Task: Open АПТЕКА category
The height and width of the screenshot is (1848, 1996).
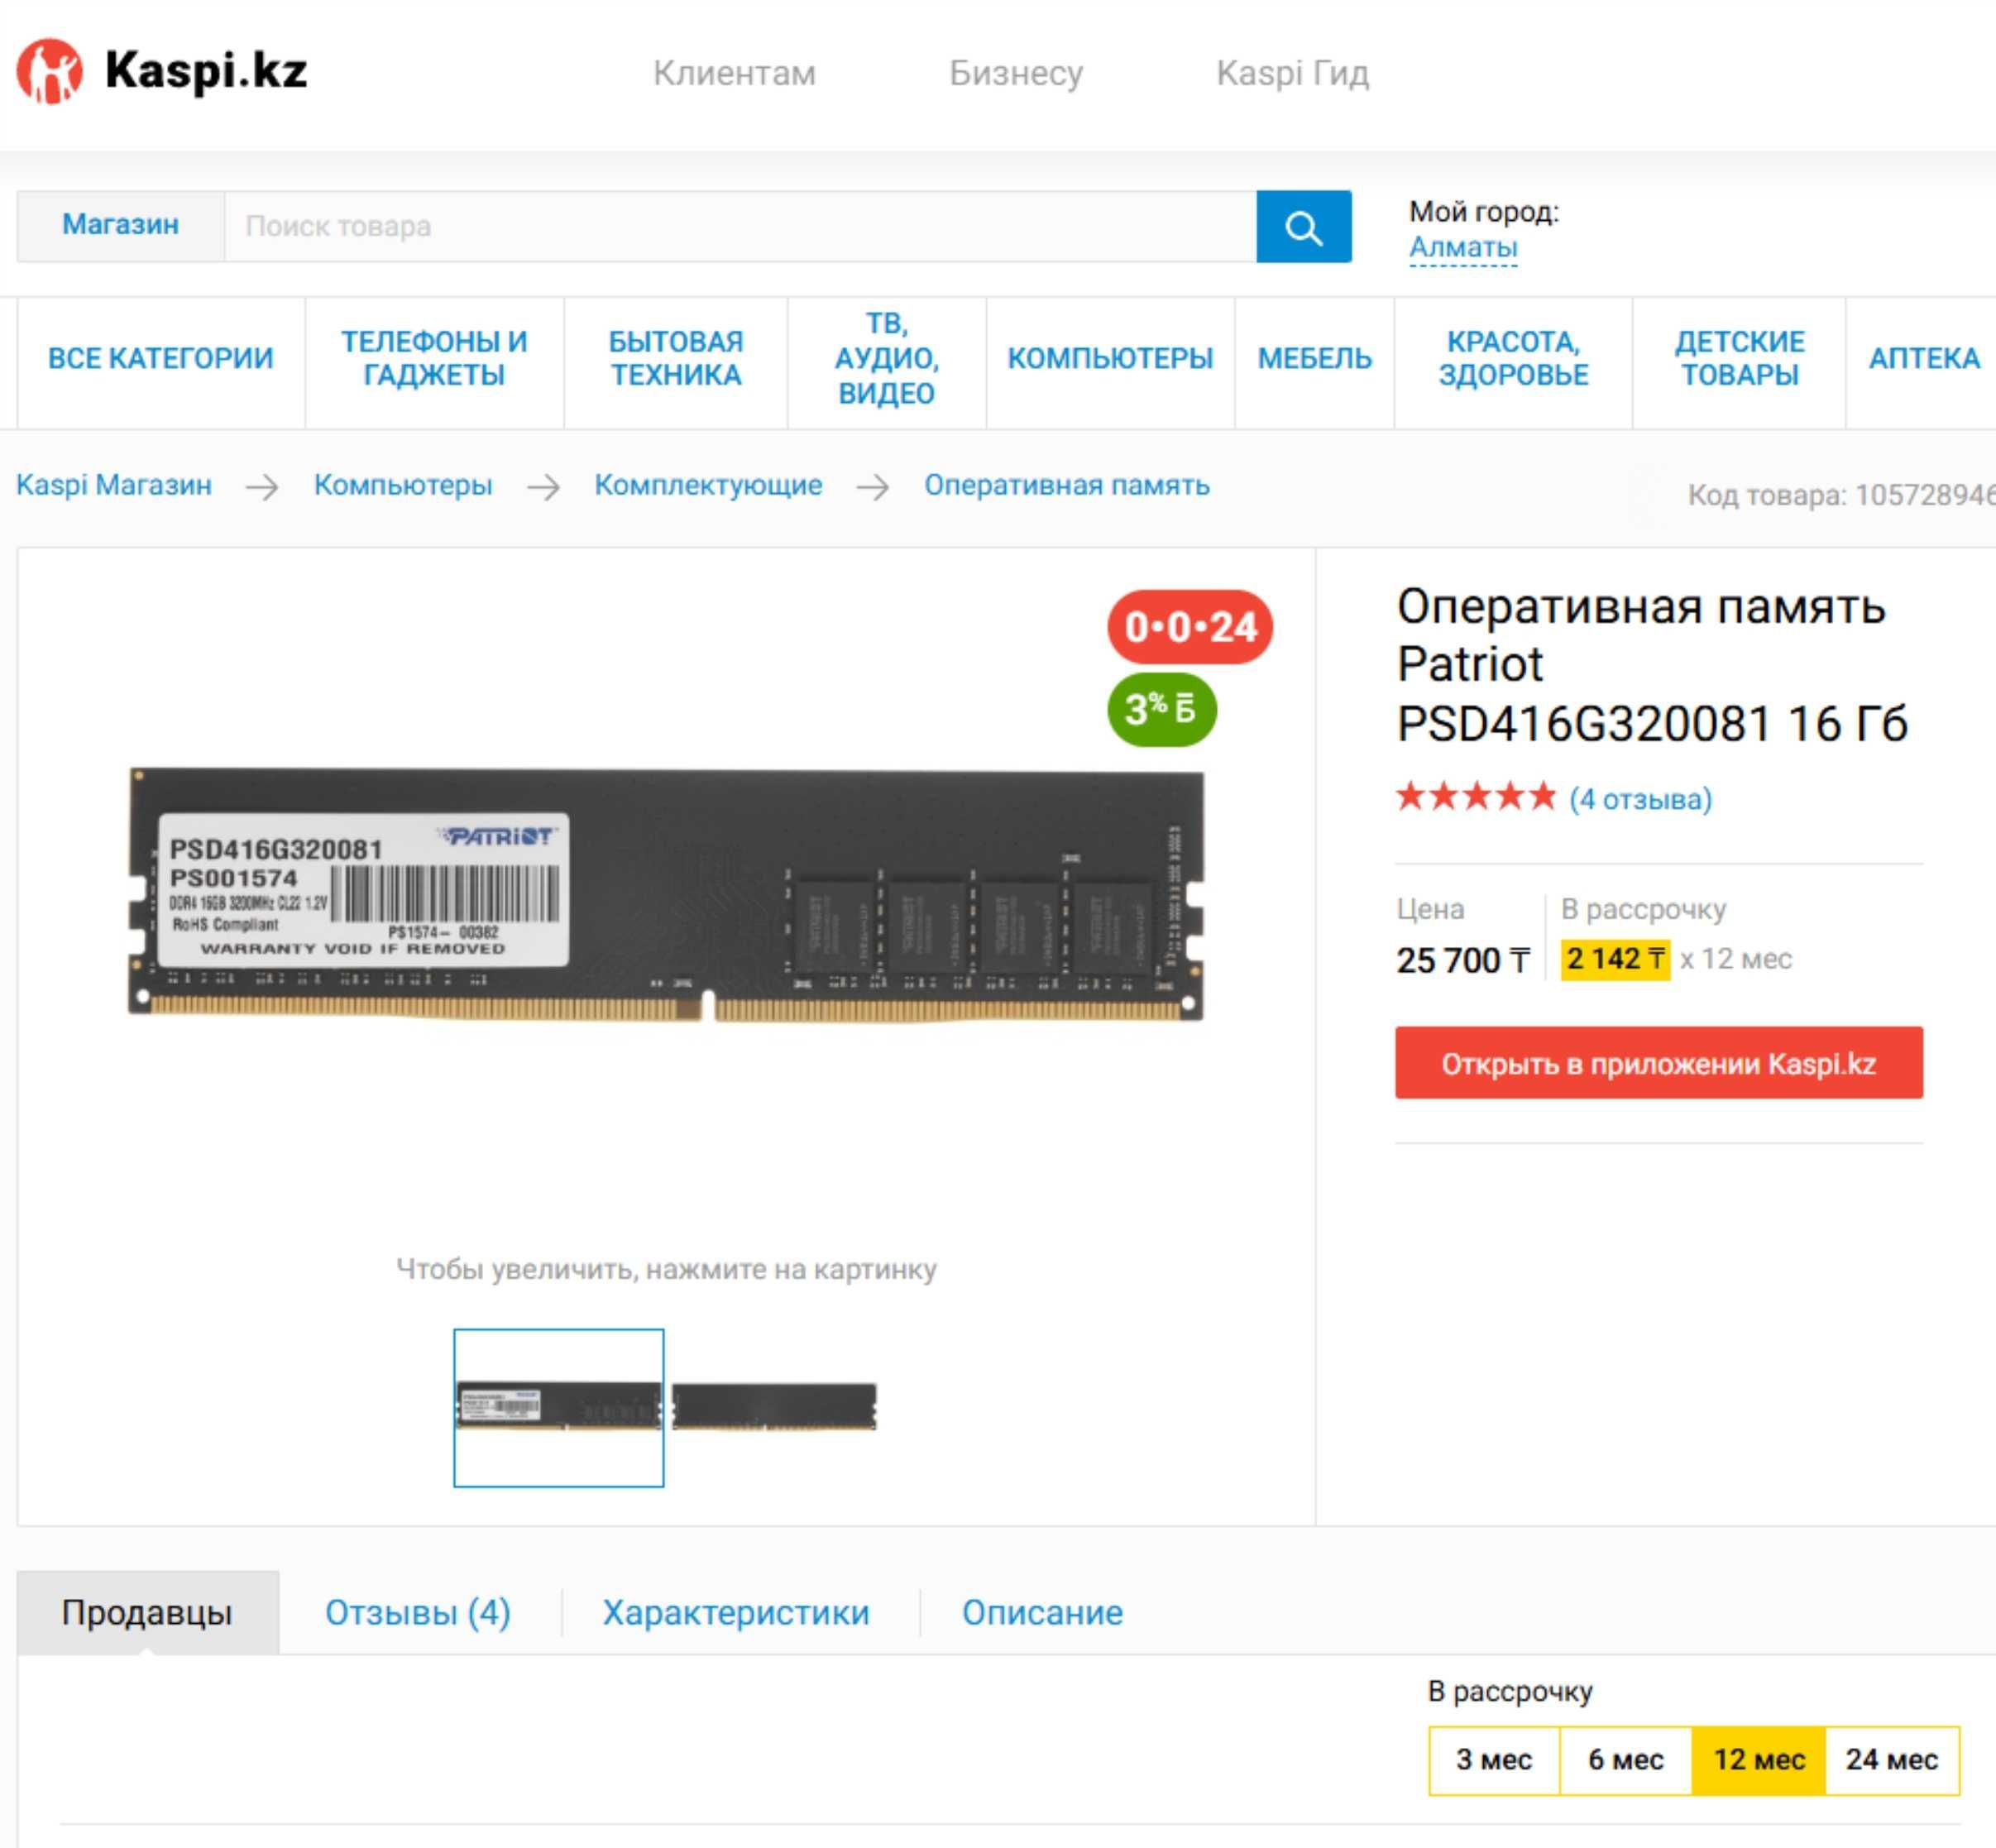Action: pyautogui.click(x=1923, y=358)
